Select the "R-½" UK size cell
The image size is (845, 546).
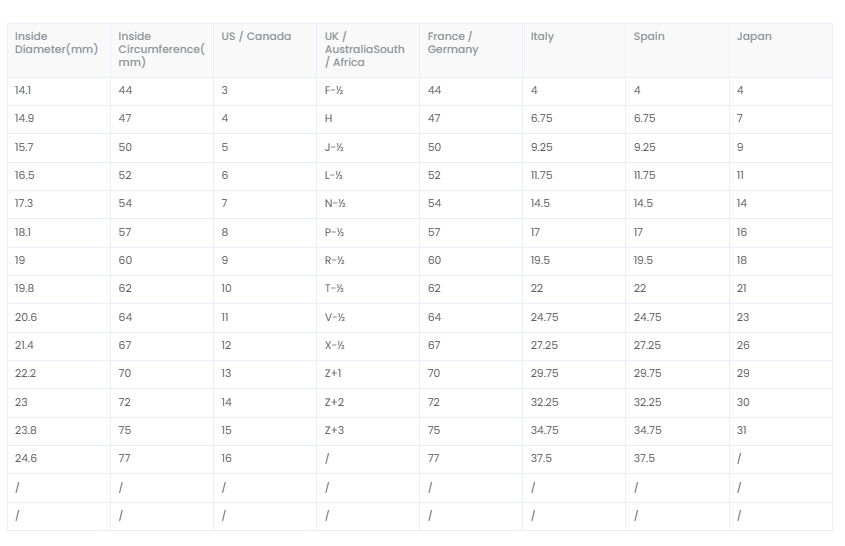point(334,261)
